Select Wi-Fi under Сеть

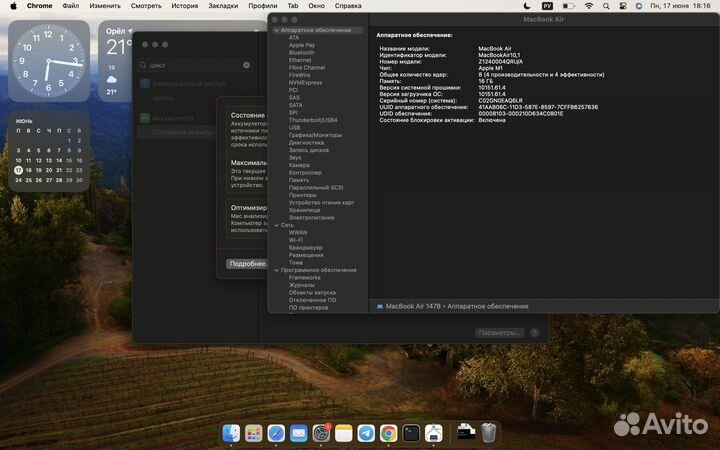click(x=296, y=240)
